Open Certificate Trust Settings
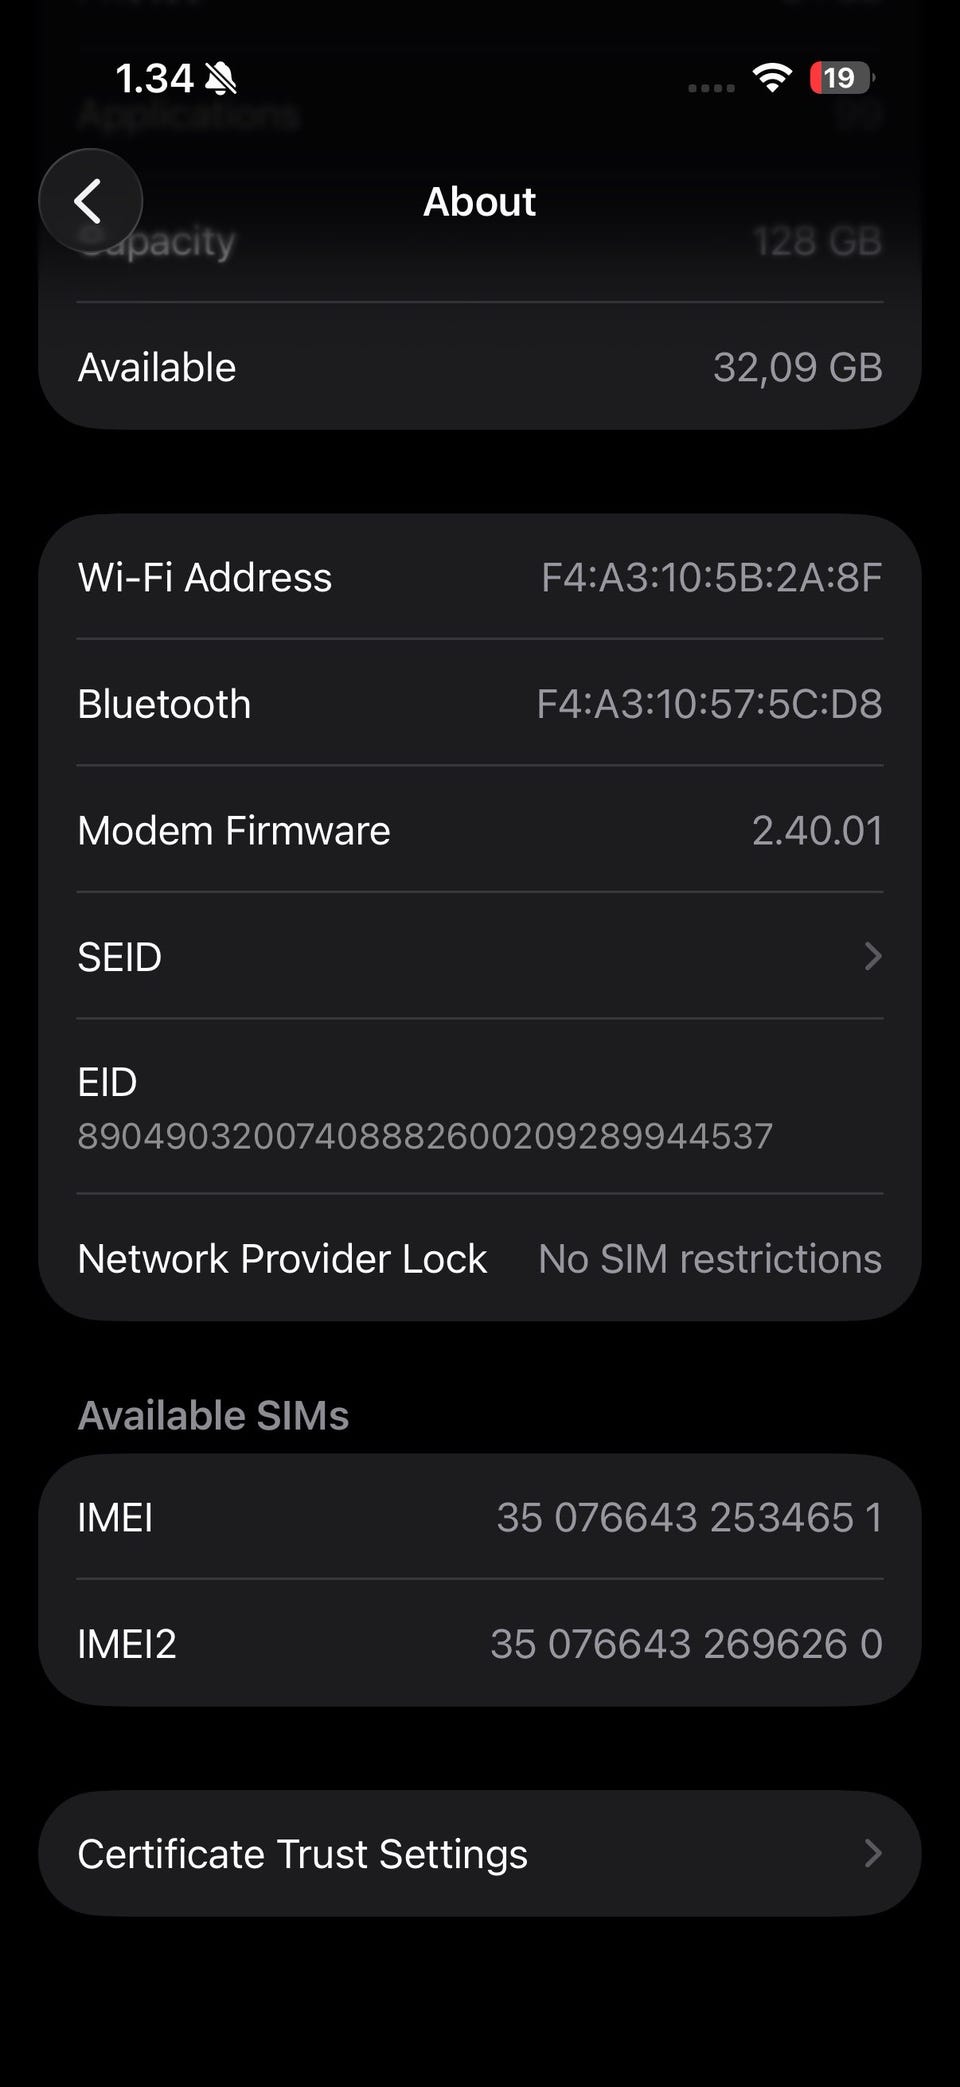 (x=302, y=1854)
